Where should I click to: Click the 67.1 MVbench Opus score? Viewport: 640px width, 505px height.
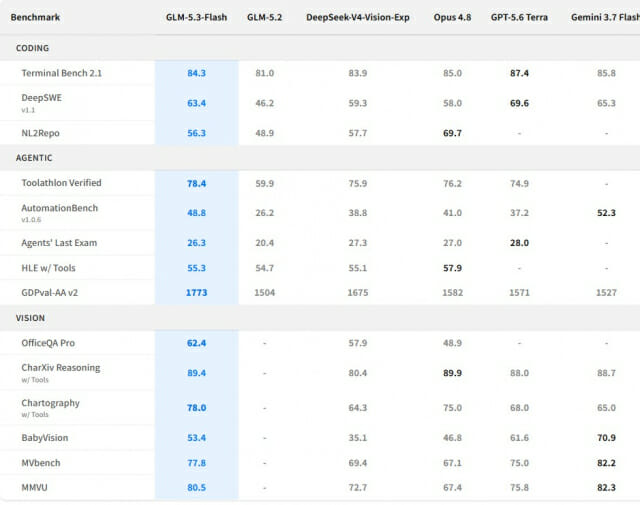[x=452, y=463]
